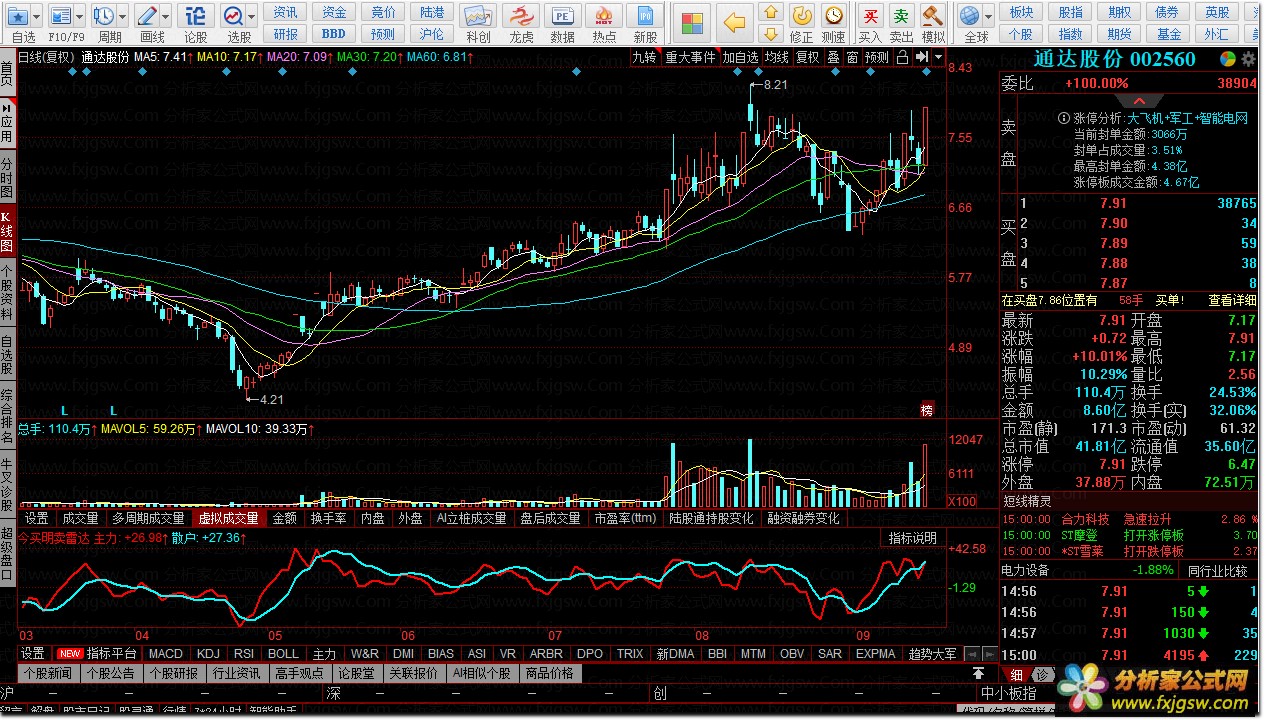Click the 买入 buy icon
Viewport: 1265px width, 720px height.
click(871, 16)
